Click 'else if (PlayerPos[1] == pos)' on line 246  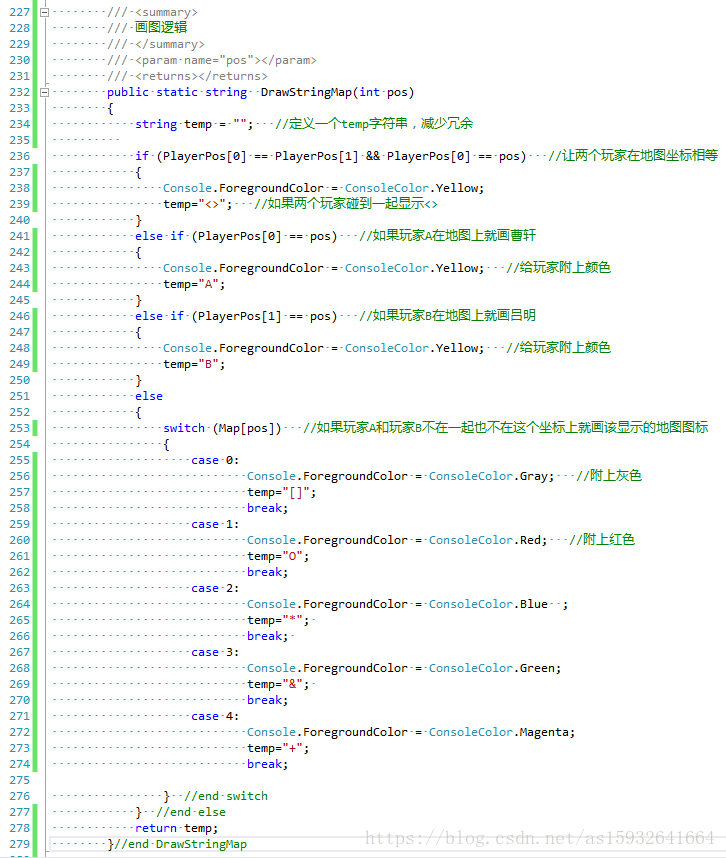[236, 316]
